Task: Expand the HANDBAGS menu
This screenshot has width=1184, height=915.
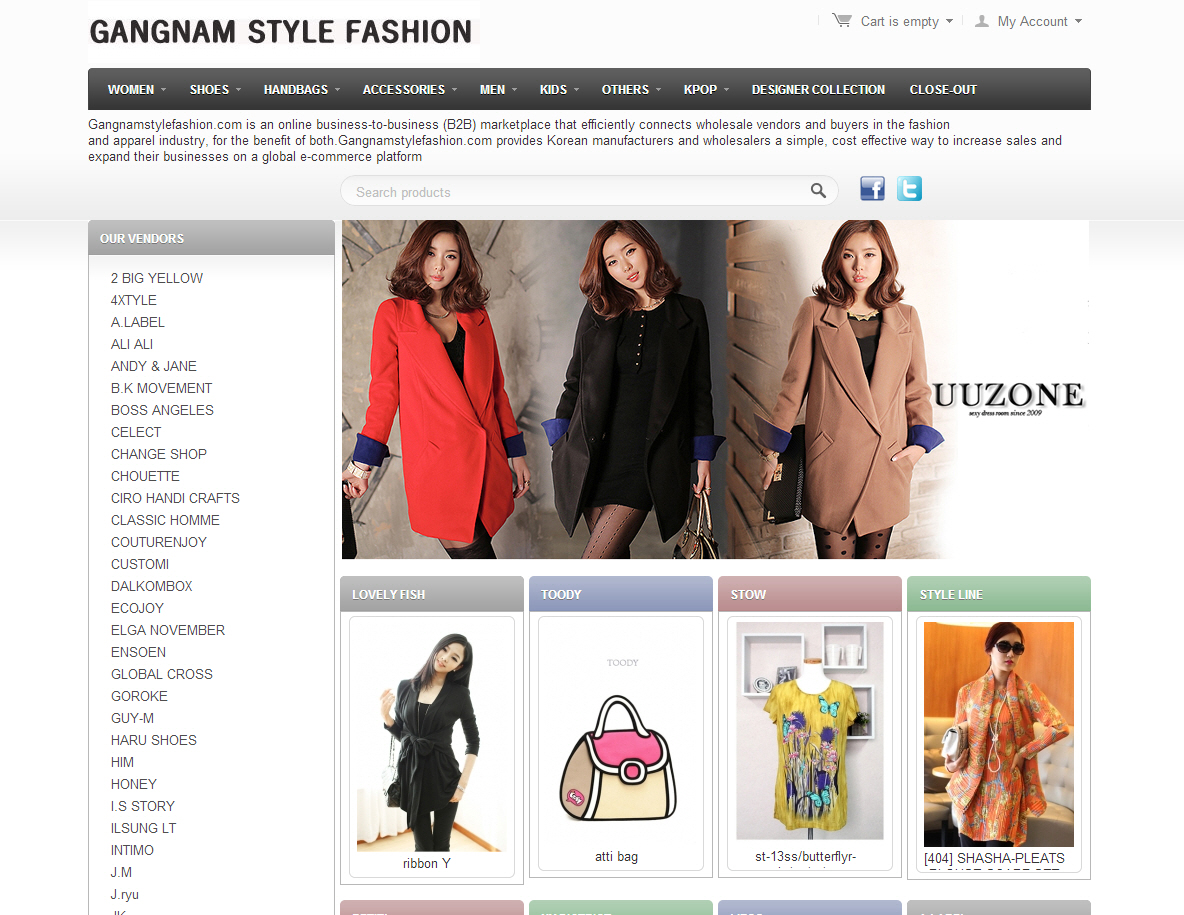Action: 302,89
